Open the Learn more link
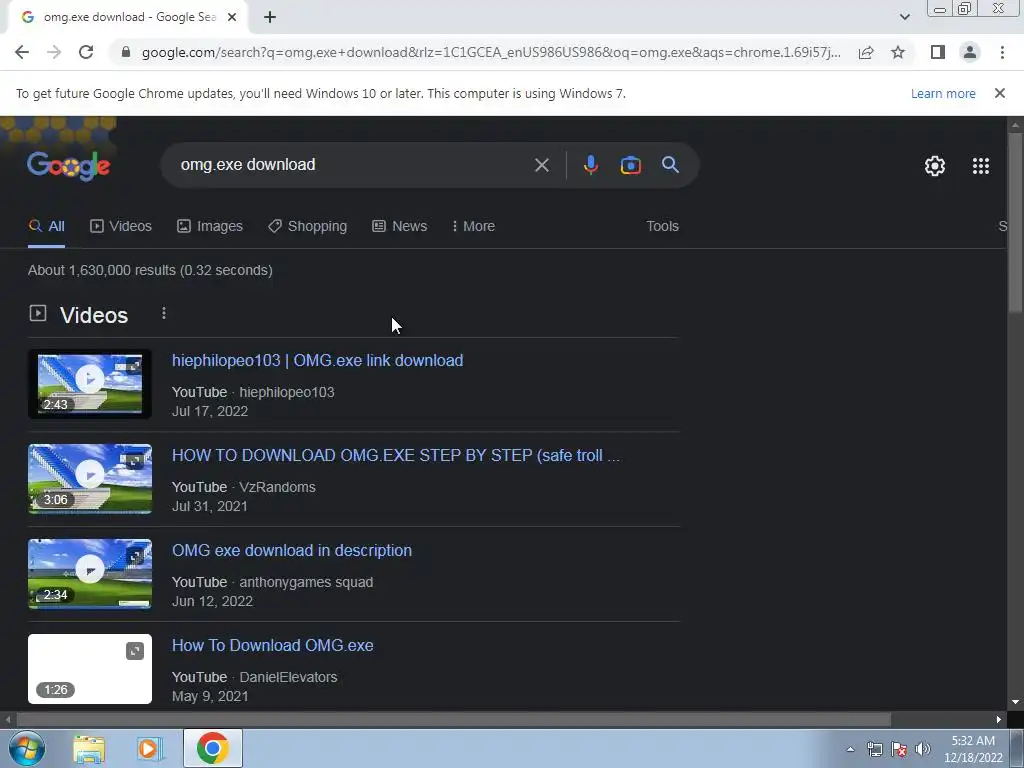 pos(943,93)
